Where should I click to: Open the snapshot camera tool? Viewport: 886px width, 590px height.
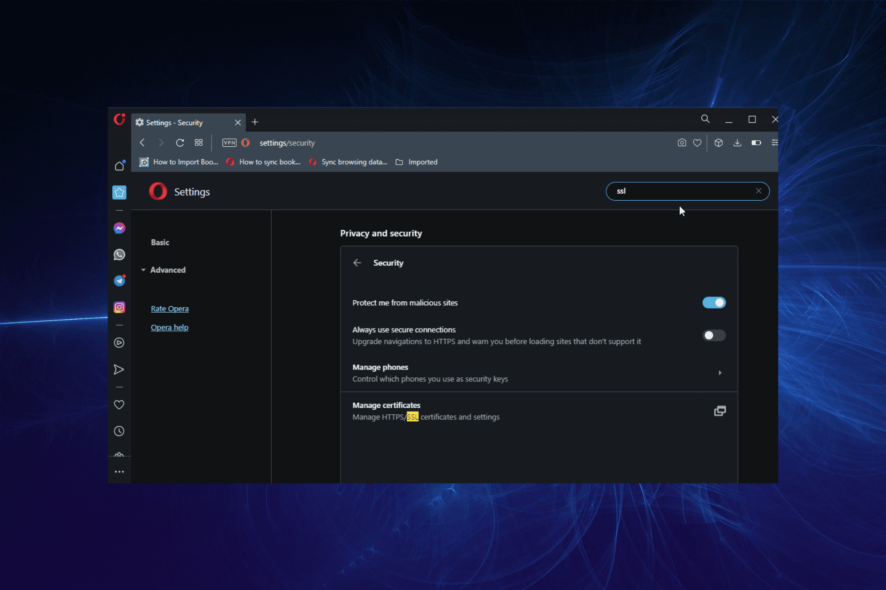(681, 143)
